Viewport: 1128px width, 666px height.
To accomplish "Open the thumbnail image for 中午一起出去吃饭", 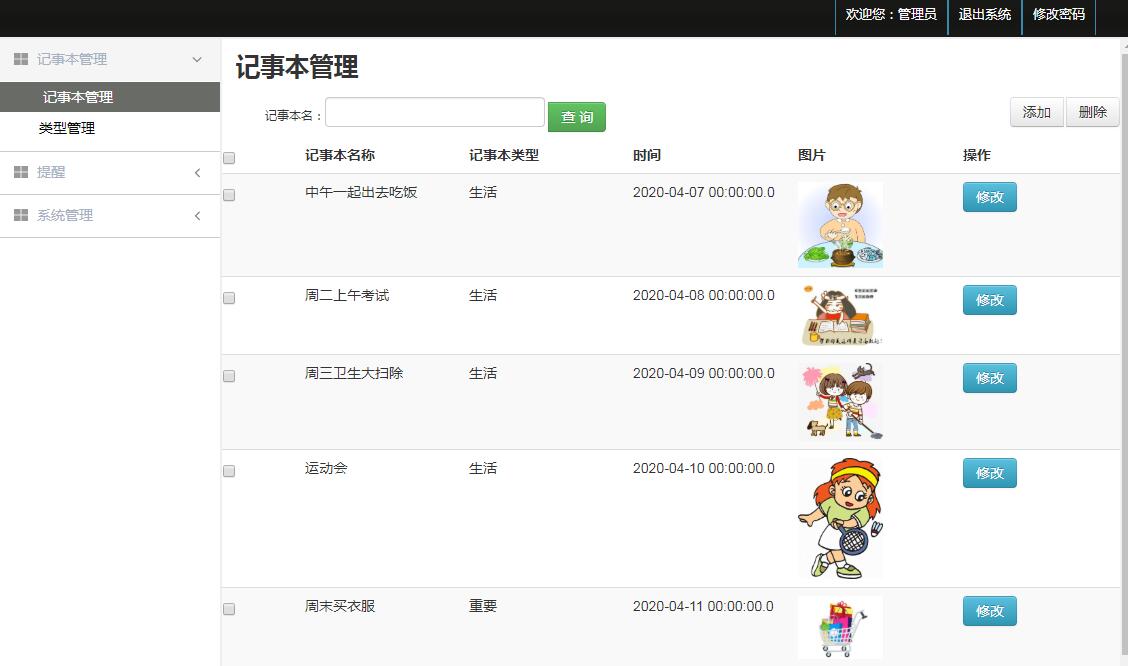I will pyautogui.click(x=840, y=225).
